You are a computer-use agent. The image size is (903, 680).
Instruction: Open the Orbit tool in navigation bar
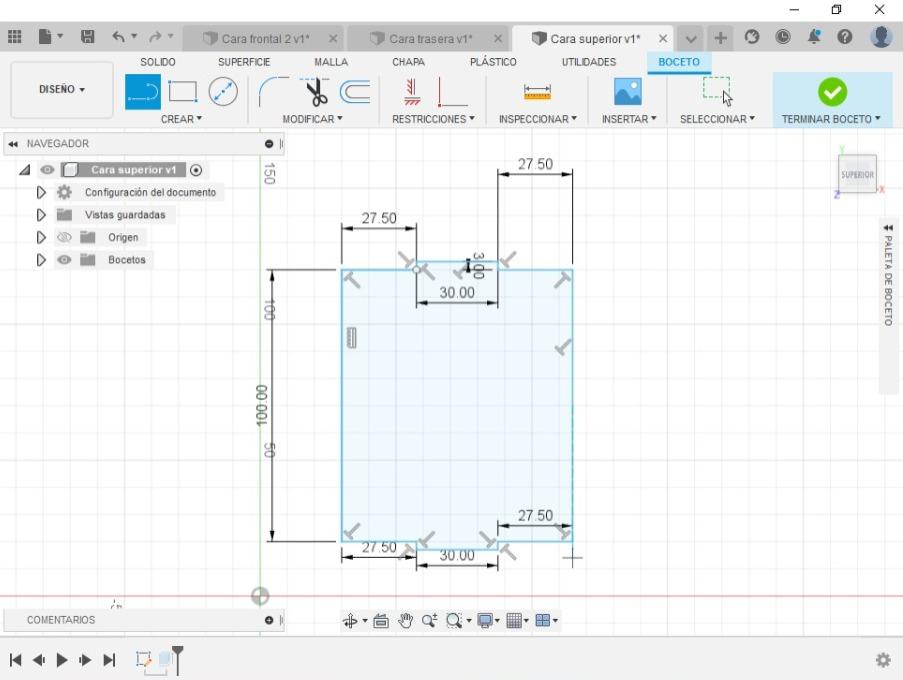[350, 621]
